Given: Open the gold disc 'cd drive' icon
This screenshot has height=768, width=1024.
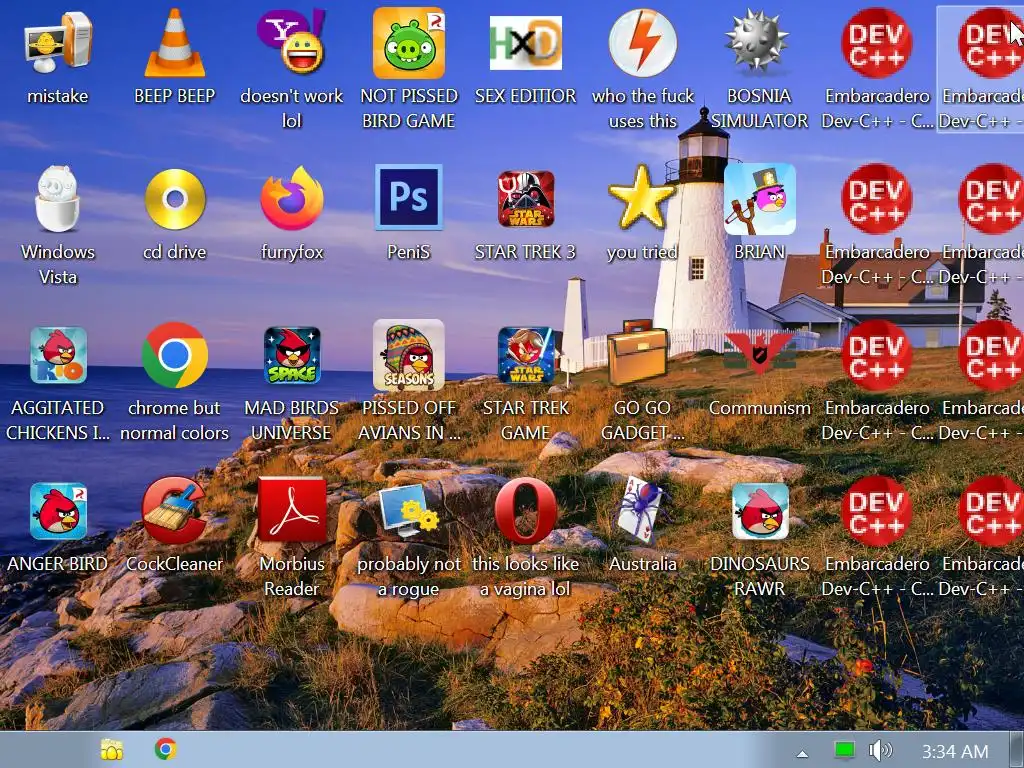Looking at the screenshot, I should click(x=174, y=199).
